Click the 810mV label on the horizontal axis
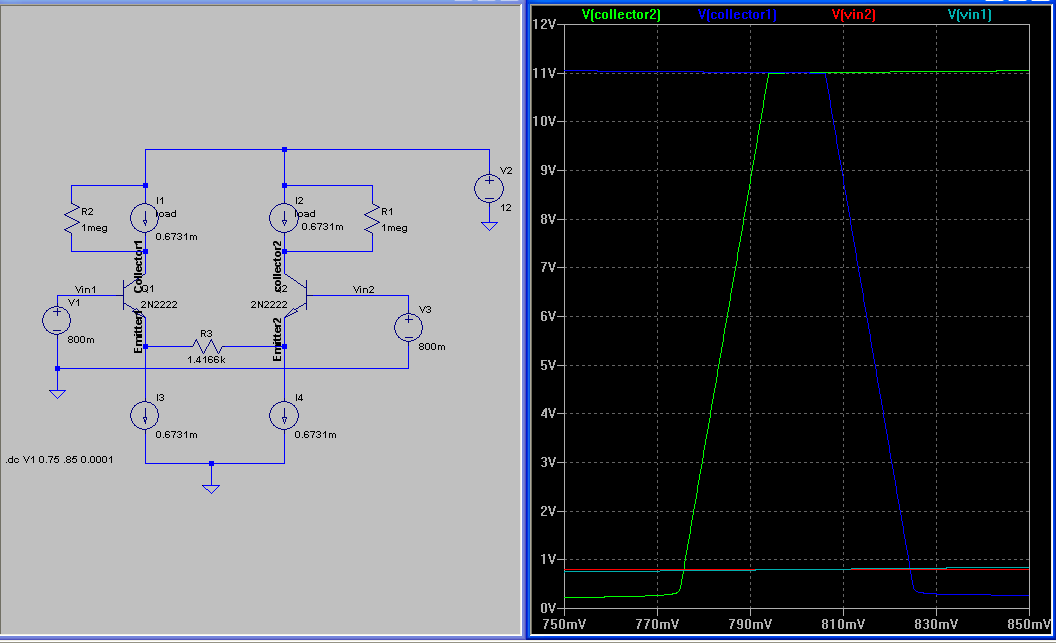 coord(843,624)
